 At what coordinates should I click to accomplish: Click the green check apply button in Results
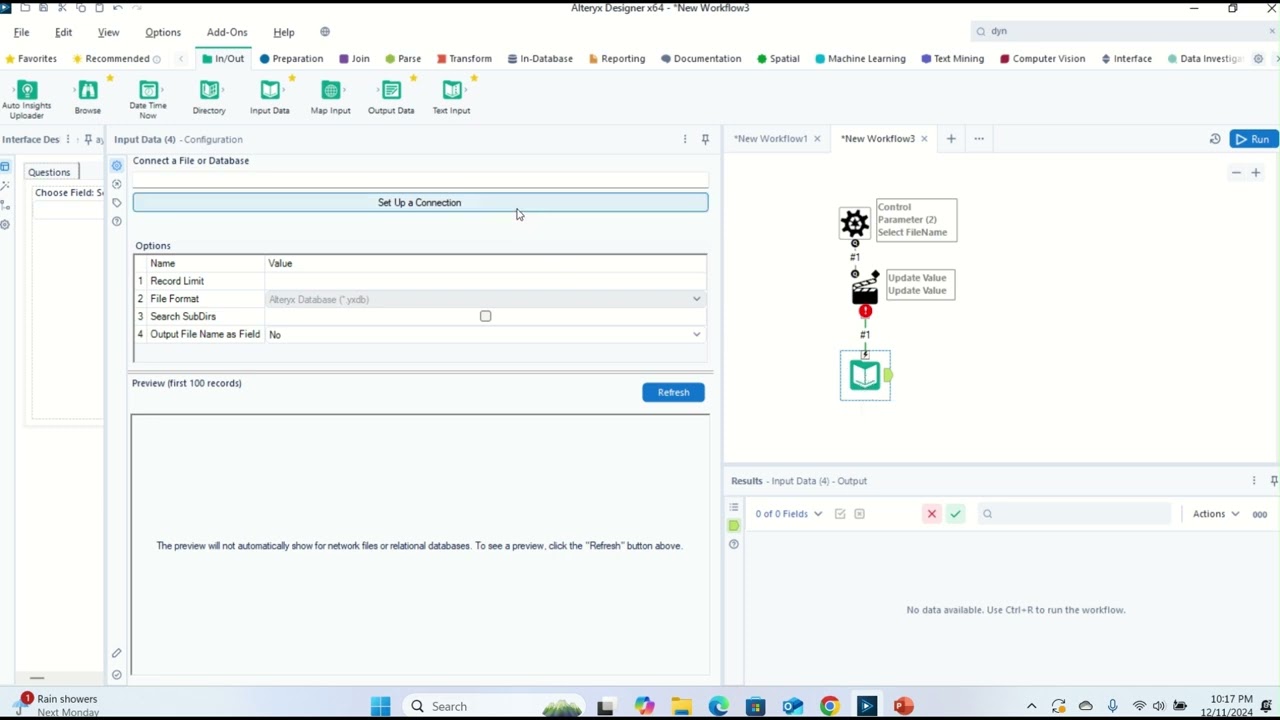[x=956, y=514]
